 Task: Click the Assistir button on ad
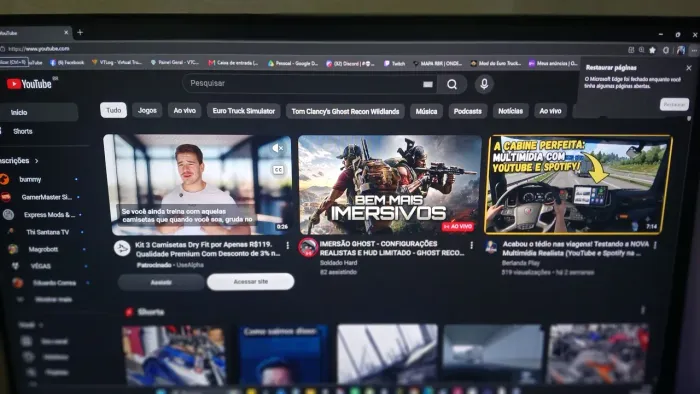(161, 282)
